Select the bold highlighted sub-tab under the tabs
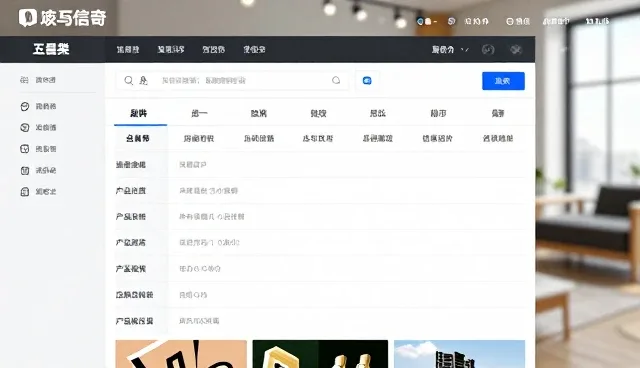640x368 pixels. click(x=138, y=138)
